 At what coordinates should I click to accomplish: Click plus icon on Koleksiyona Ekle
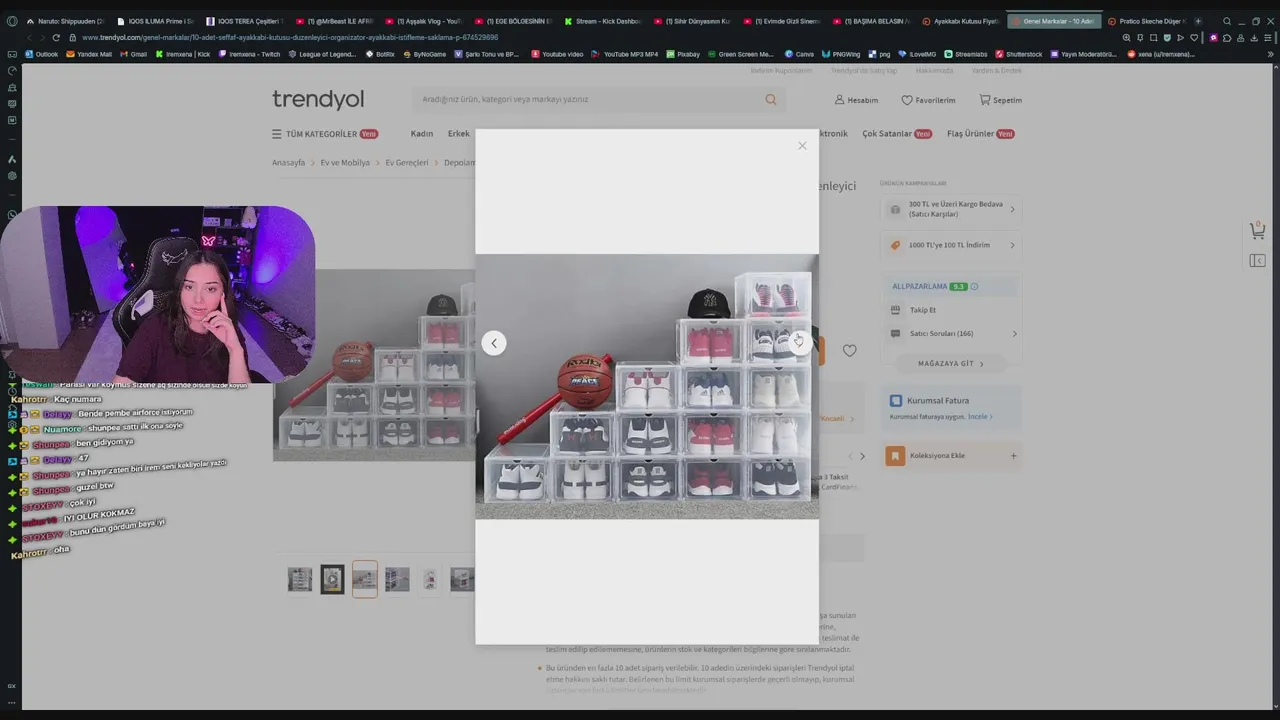click(x=1013, y=456)
